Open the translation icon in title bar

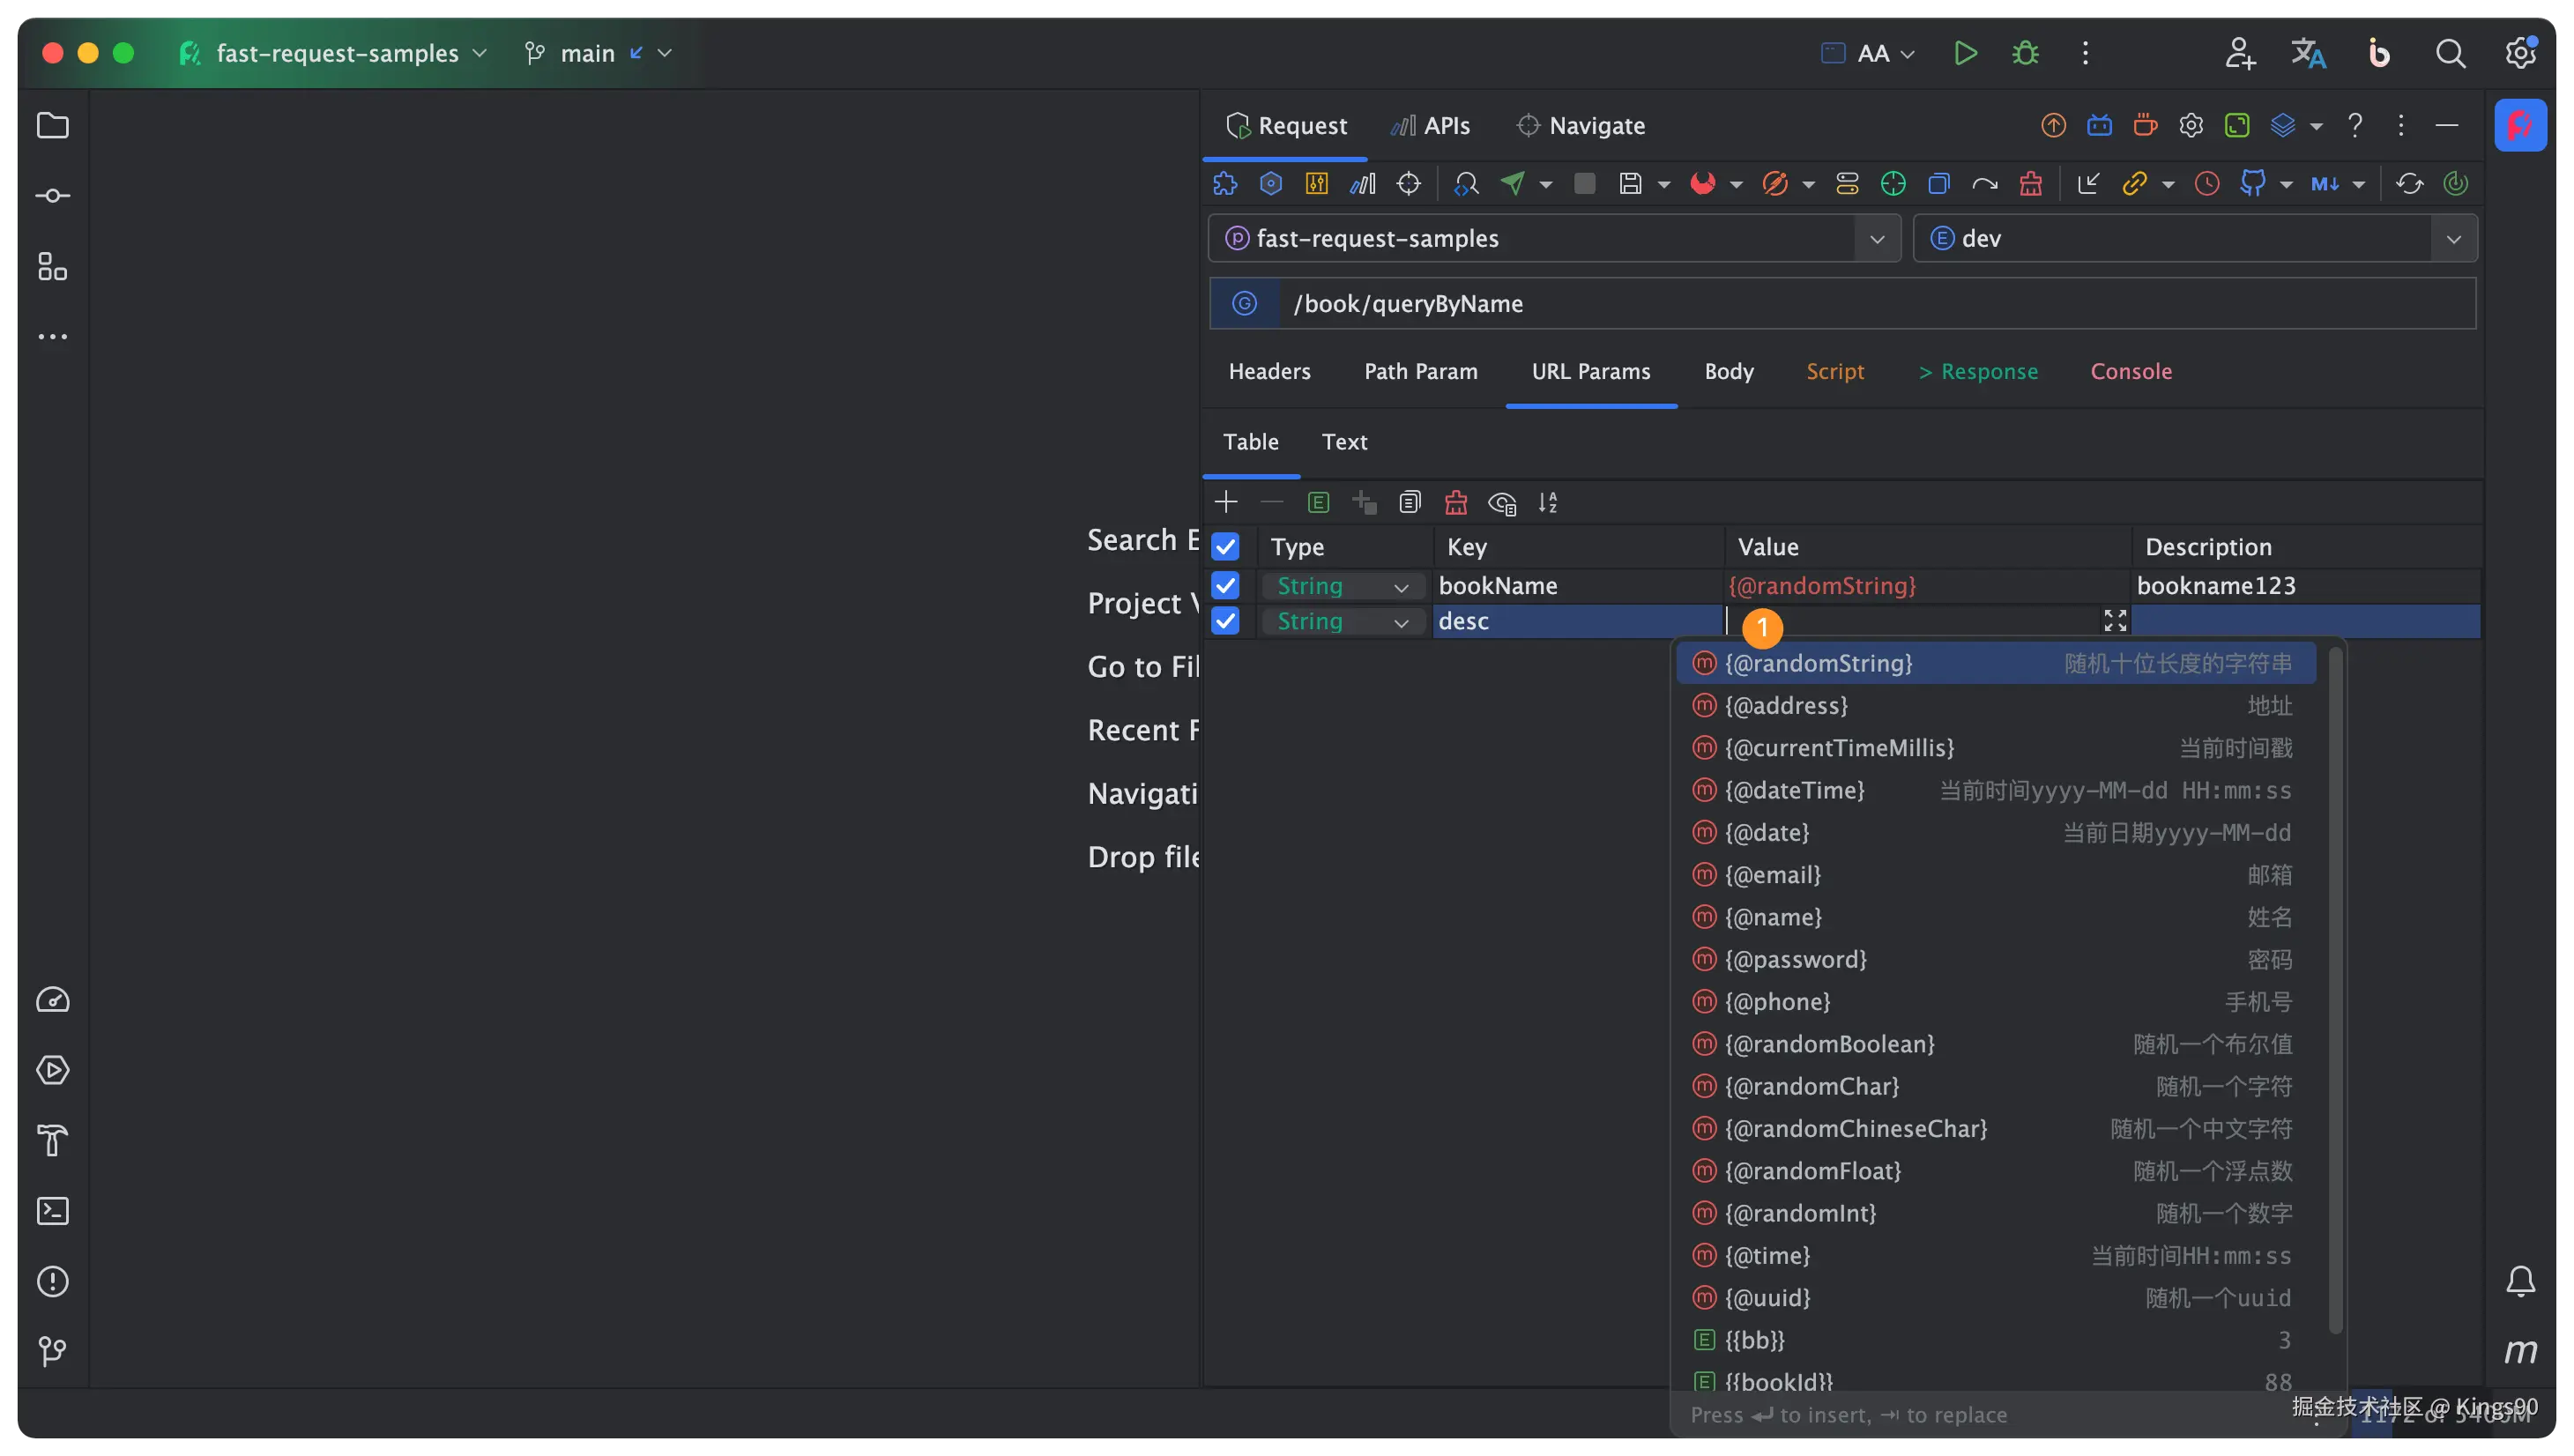[x=2308, y=53]
